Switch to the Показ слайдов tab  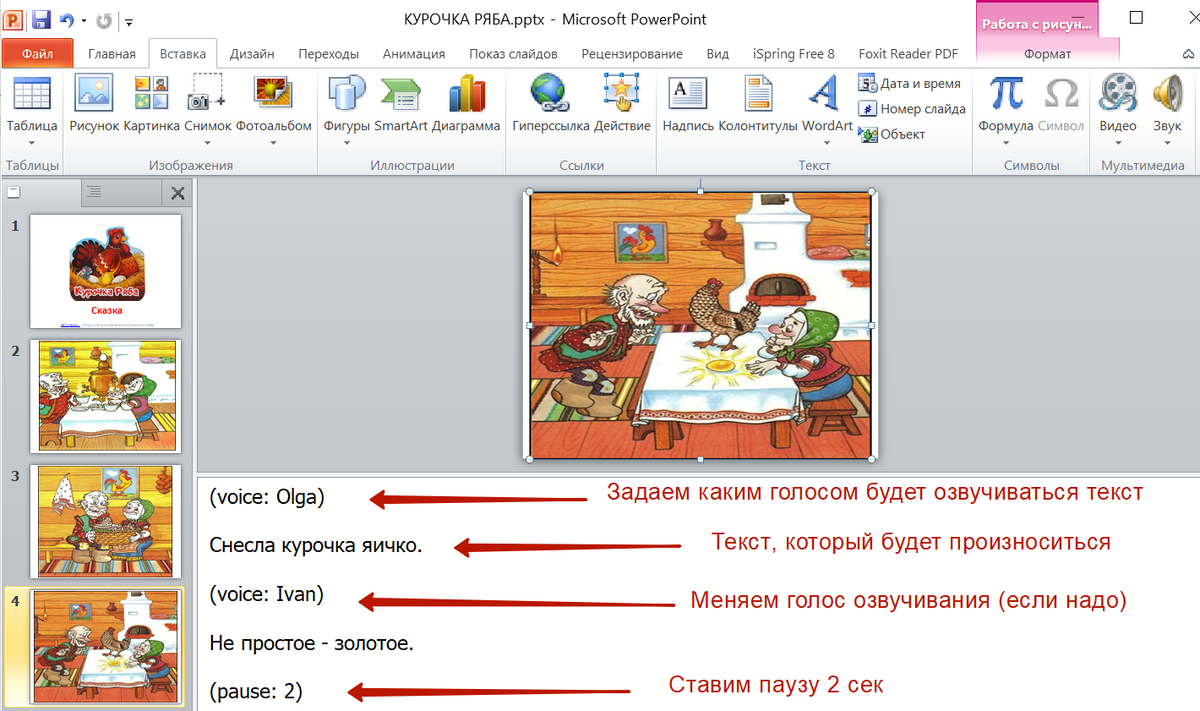coord(513,54)
